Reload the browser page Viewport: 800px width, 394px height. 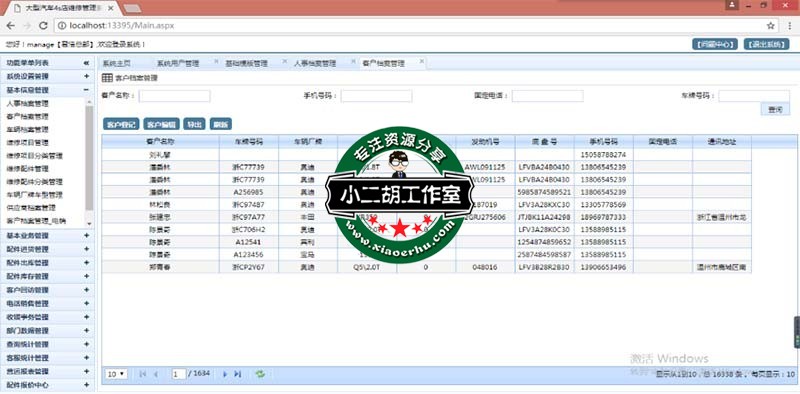43,26
